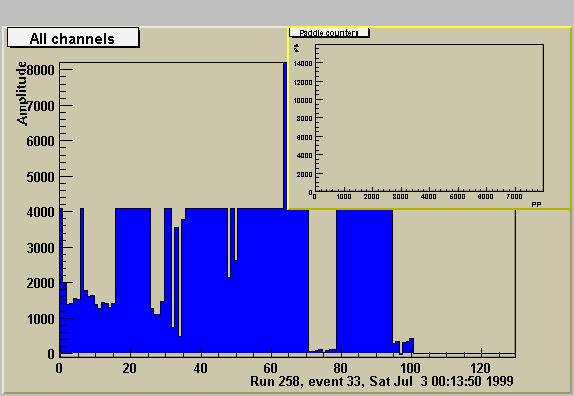Click the tall blue bar near channel 64

(285, 135)
